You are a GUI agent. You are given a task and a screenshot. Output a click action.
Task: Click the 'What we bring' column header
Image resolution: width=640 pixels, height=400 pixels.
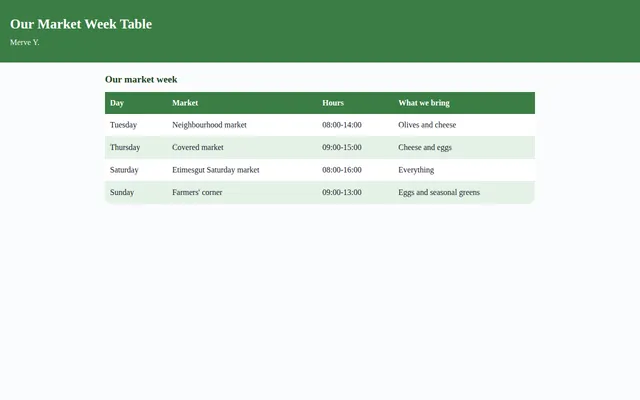[464, 103]
